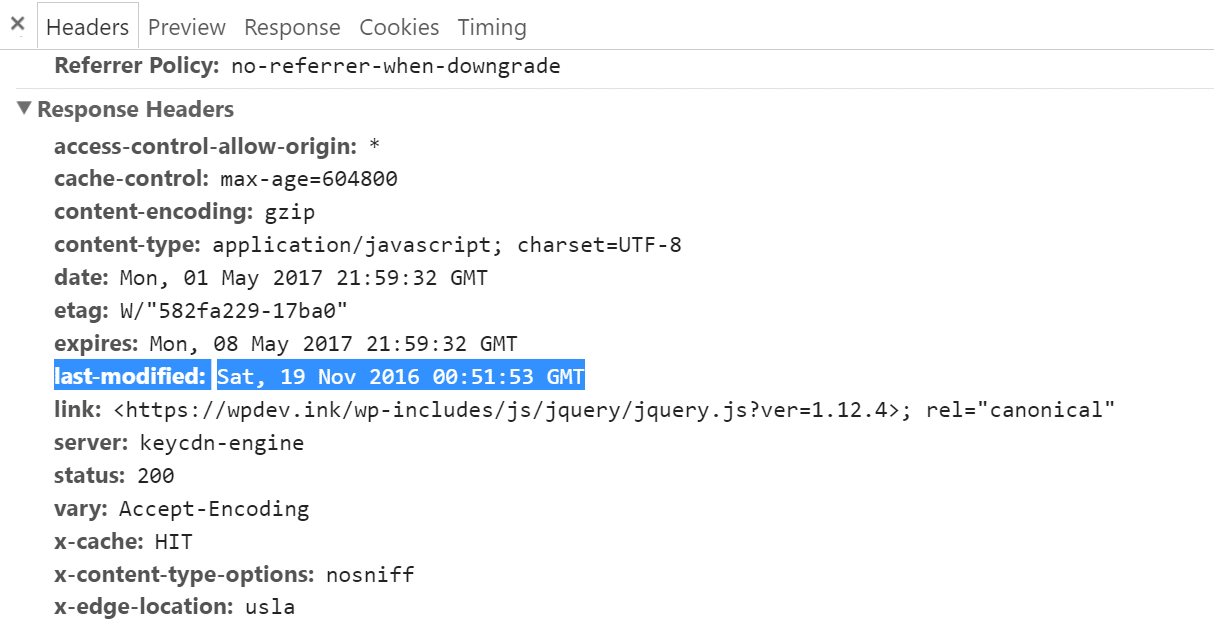Open the Preview tab

(x=187, y=28)
